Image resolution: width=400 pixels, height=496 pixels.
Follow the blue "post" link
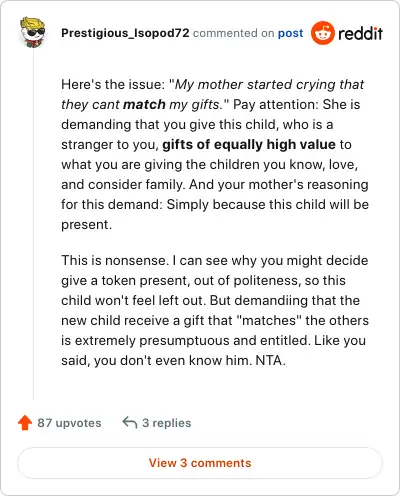[x=291, y=33]
